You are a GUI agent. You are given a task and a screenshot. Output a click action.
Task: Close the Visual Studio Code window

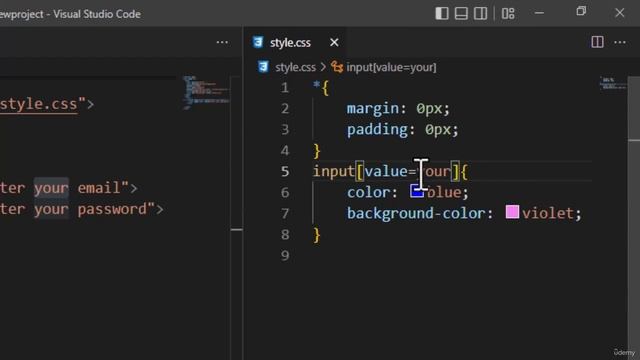click(620, 13)
